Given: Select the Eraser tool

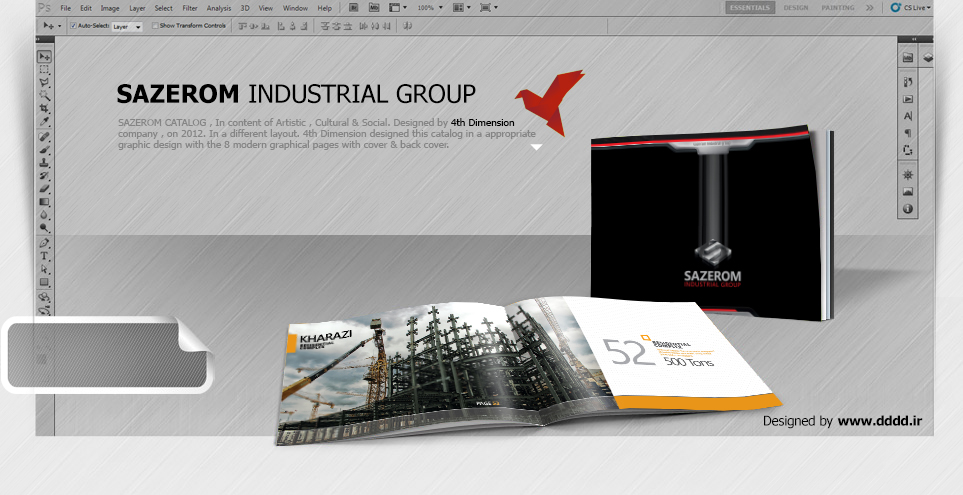Looking at the screenshot, I should pyautogui.click(x=44, y=189).
